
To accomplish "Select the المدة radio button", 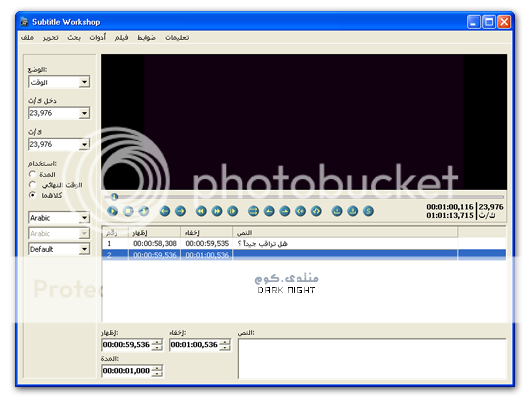I will [x=32, y=174].
